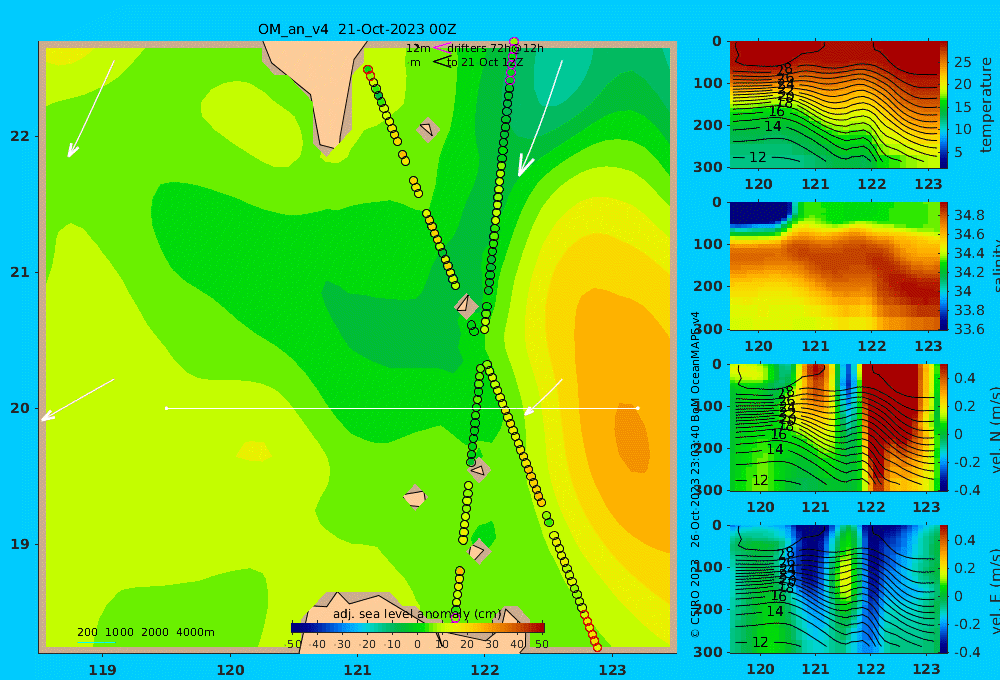Click the 34.8 value on the salinity colorbar

(969, 215)
